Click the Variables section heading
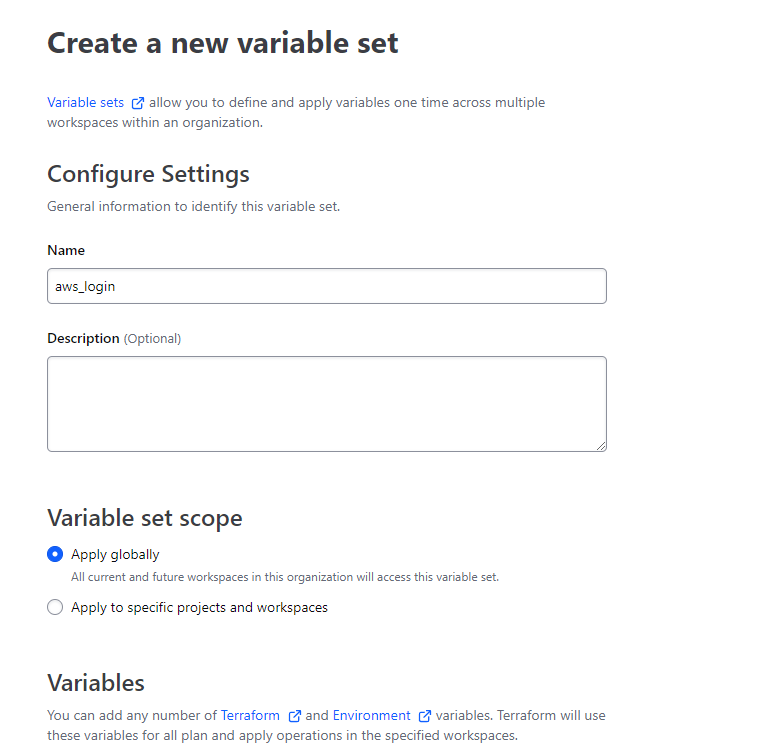 96,683
